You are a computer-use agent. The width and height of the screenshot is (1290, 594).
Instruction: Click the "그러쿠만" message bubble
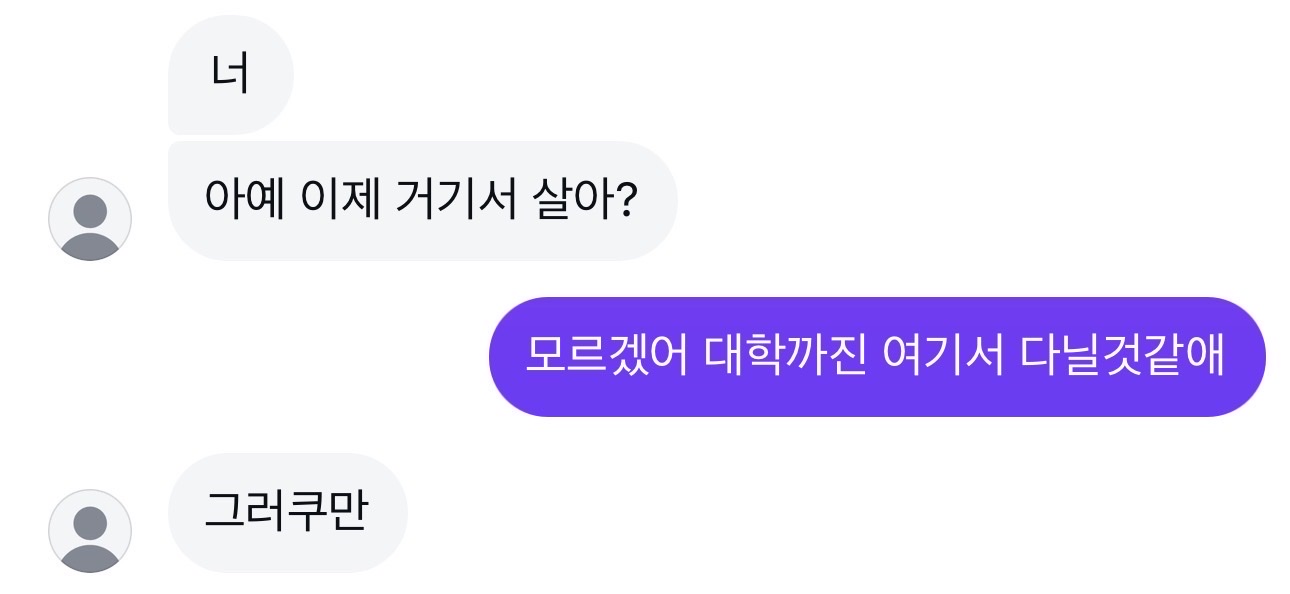[x=287, y=513]
